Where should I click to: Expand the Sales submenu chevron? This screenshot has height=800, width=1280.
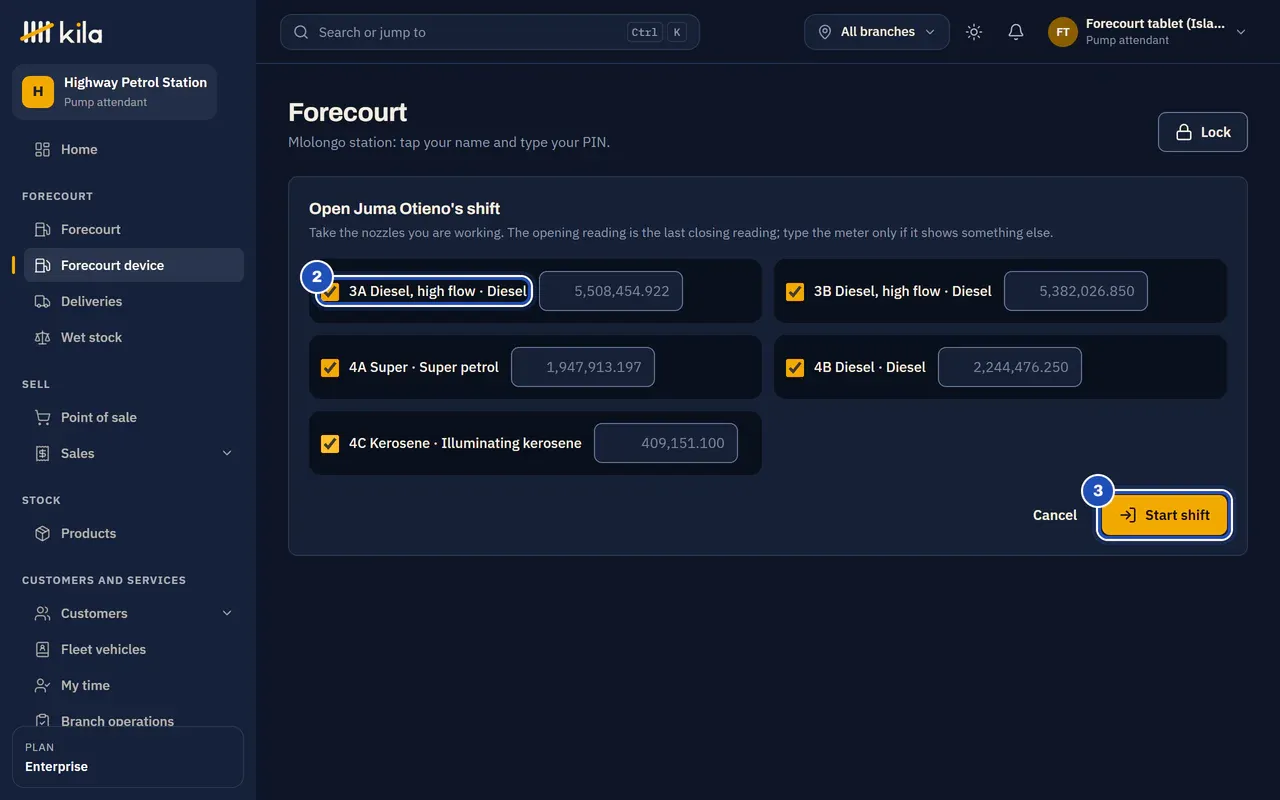pyautogui.click(x=227, y=453)
